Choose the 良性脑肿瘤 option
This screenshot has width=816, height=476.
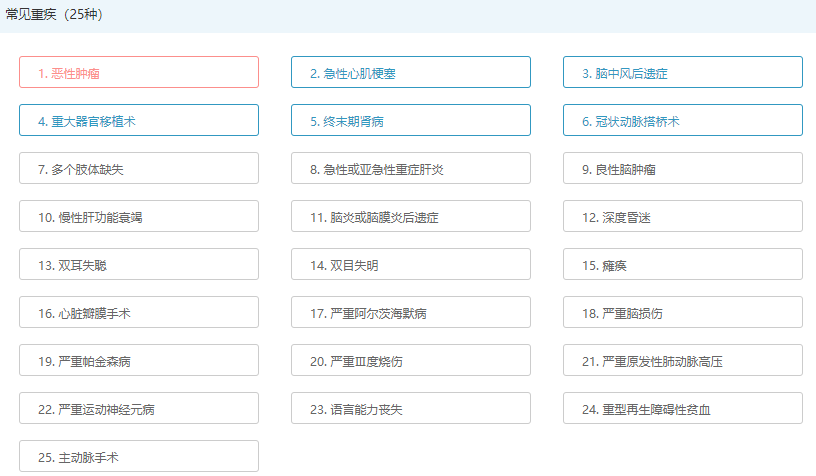pos(682,169)
